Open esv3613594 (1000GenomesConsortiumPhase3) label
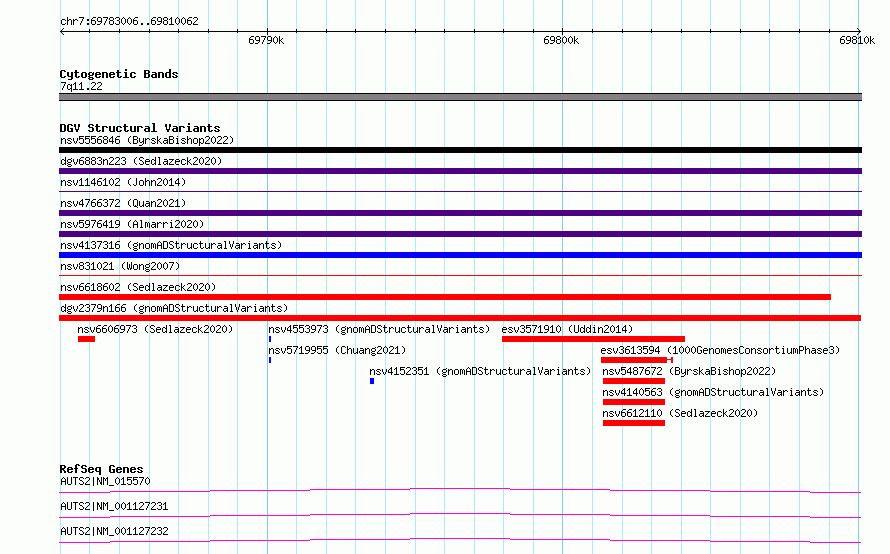Viewport: 890px width, 554px height. (x=720, y=350)
